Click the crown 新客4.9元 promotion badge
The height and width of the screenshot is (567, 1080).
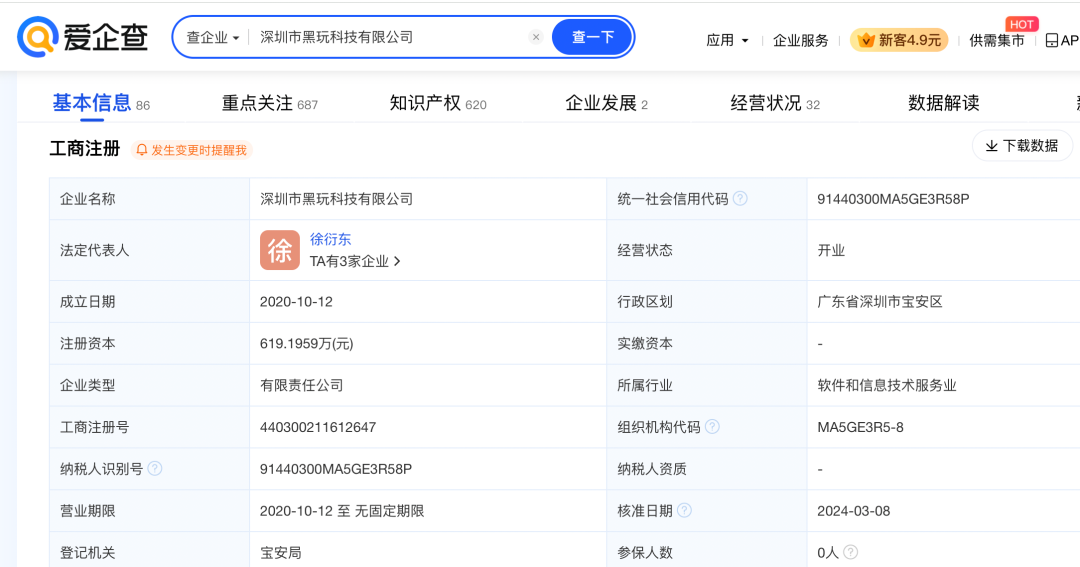tap(899, 40)
